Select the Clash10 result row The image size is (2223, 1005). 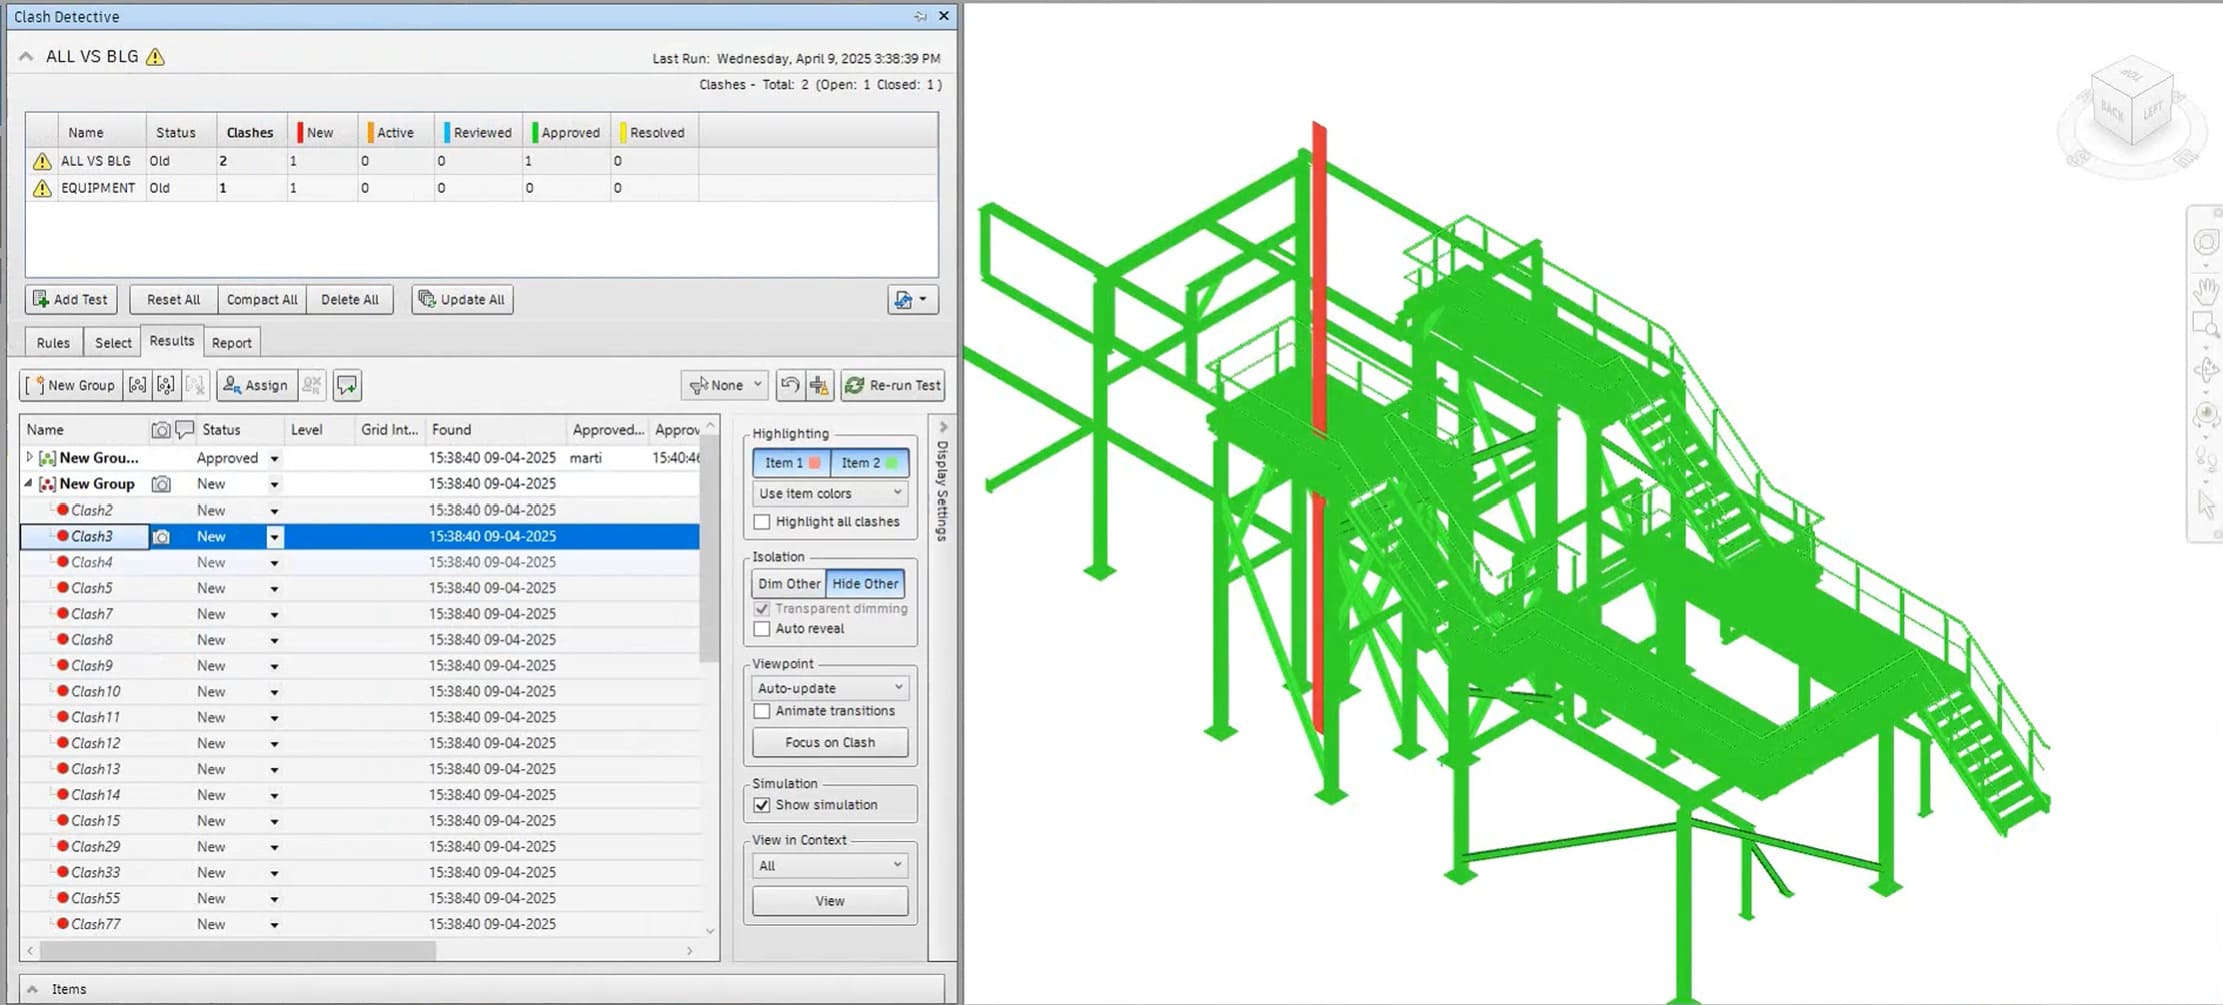(x=360, y=692)
